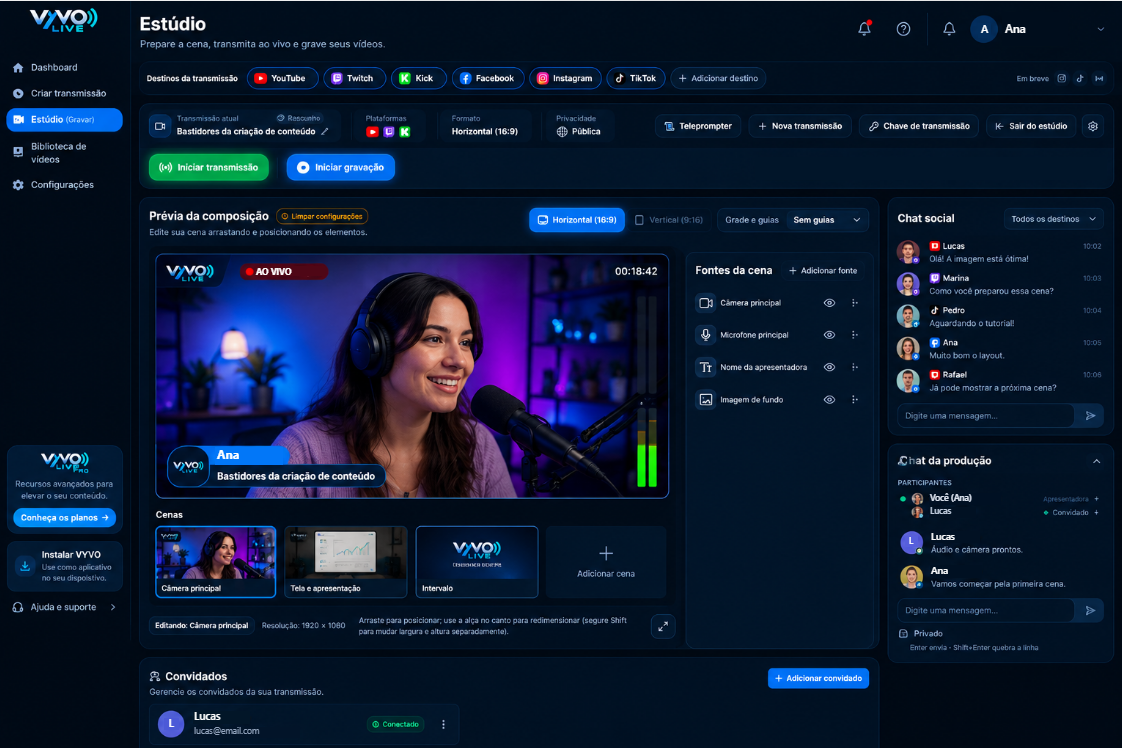Open options for Imagem de fundo source
Viewport: 1122px width, 748px height.
854,399
